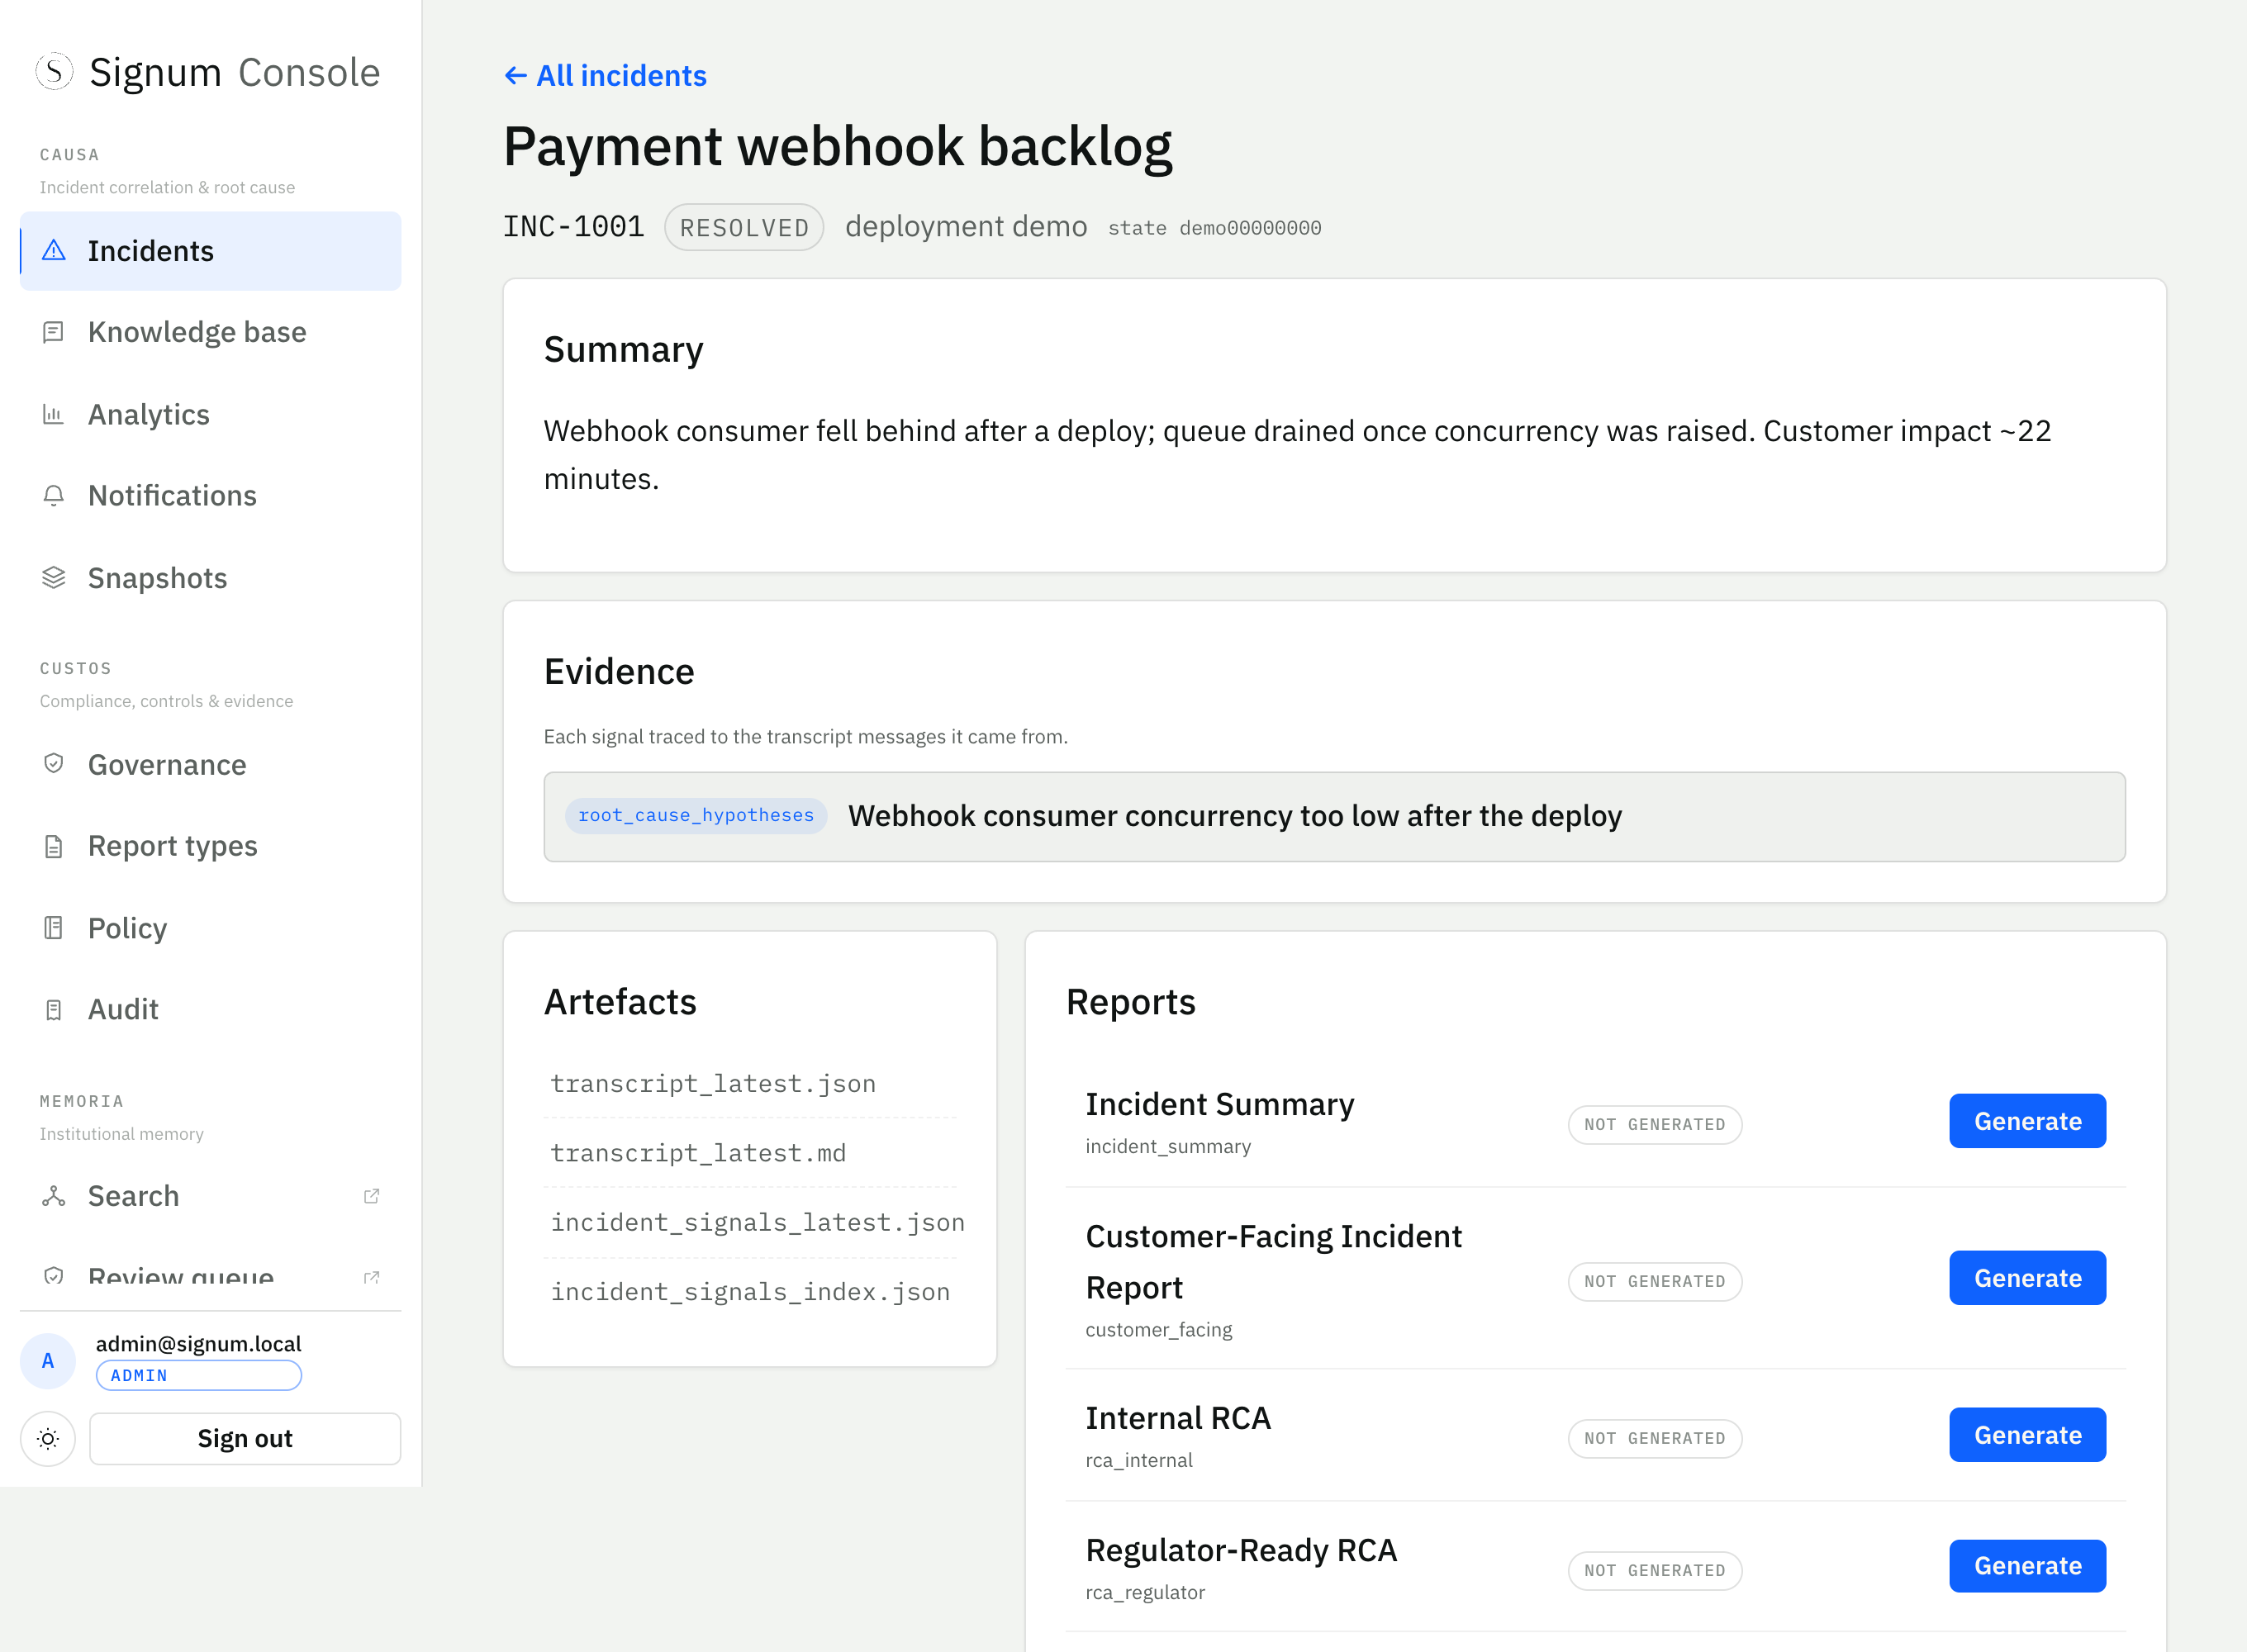Click the Search graph icon in Memoria

[x=54, y=1196]
